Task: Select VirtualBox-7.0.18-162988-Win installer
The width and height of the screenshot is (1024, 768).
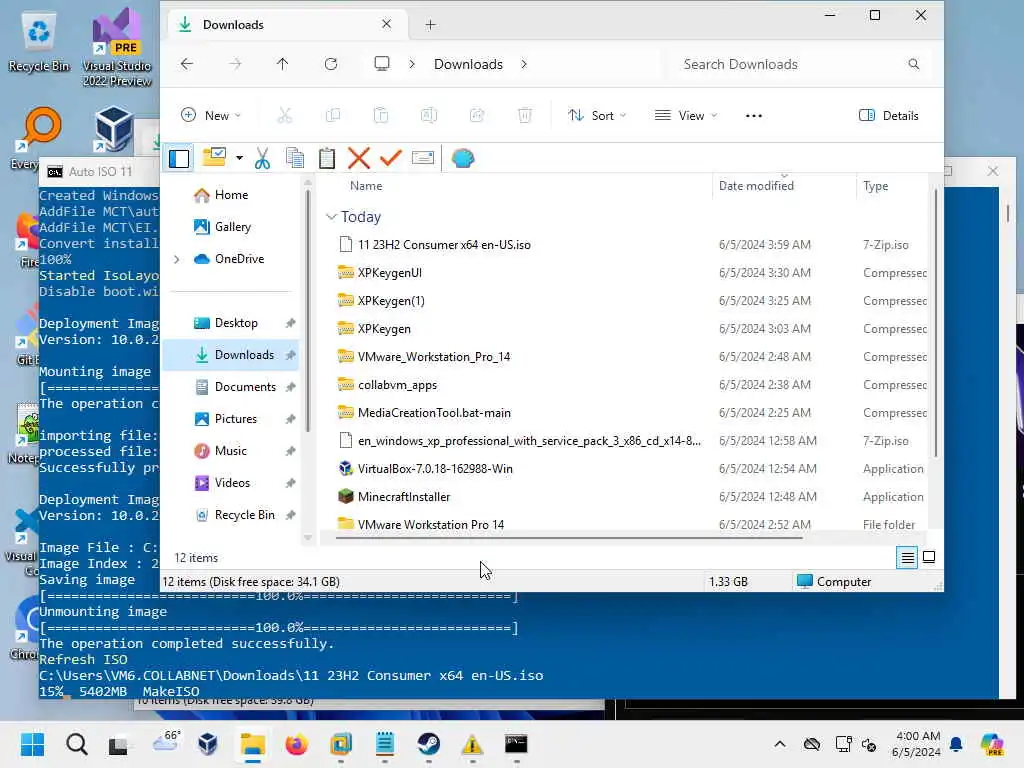Action: [x=435, y=469]
